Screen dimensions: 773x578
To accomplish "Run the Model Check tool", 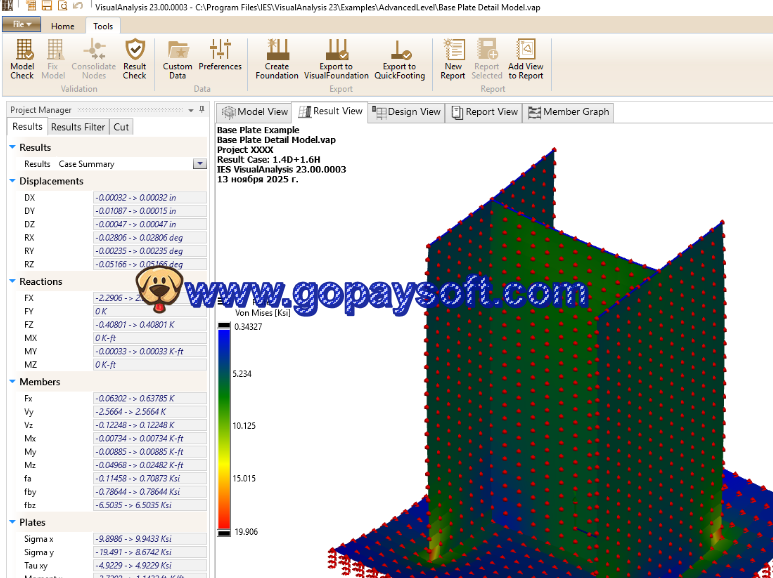I will 22,59.
